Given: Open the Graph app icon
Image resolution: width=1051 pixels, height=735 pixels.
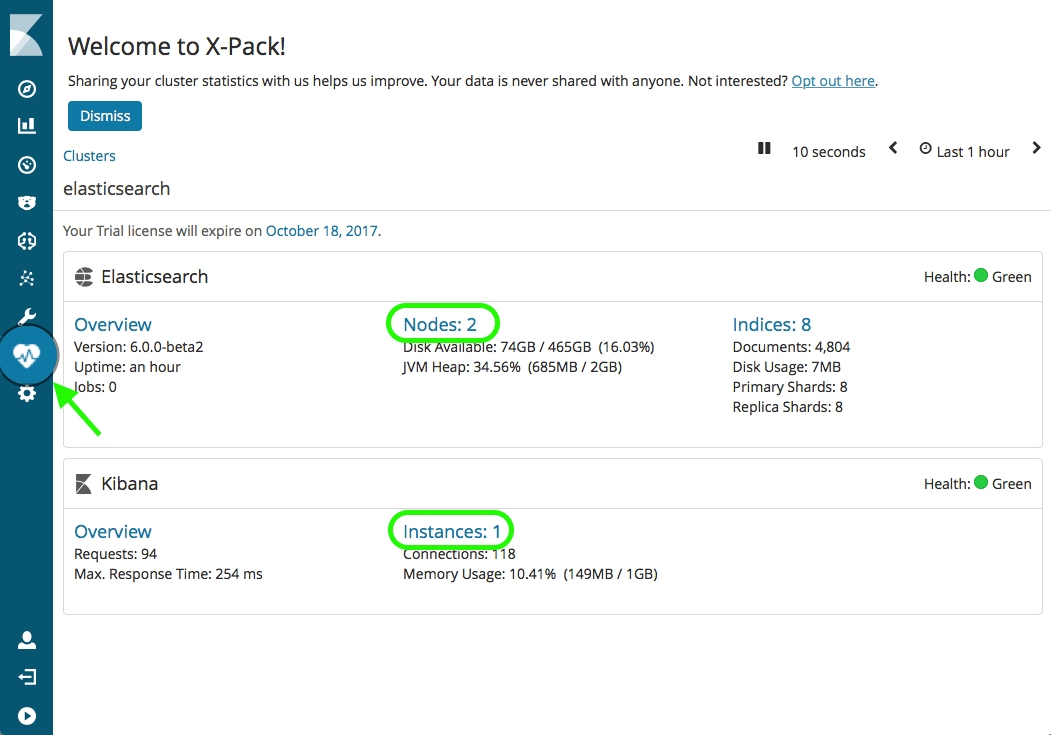Looking at the screenshot, I should [x=27, y=240].
